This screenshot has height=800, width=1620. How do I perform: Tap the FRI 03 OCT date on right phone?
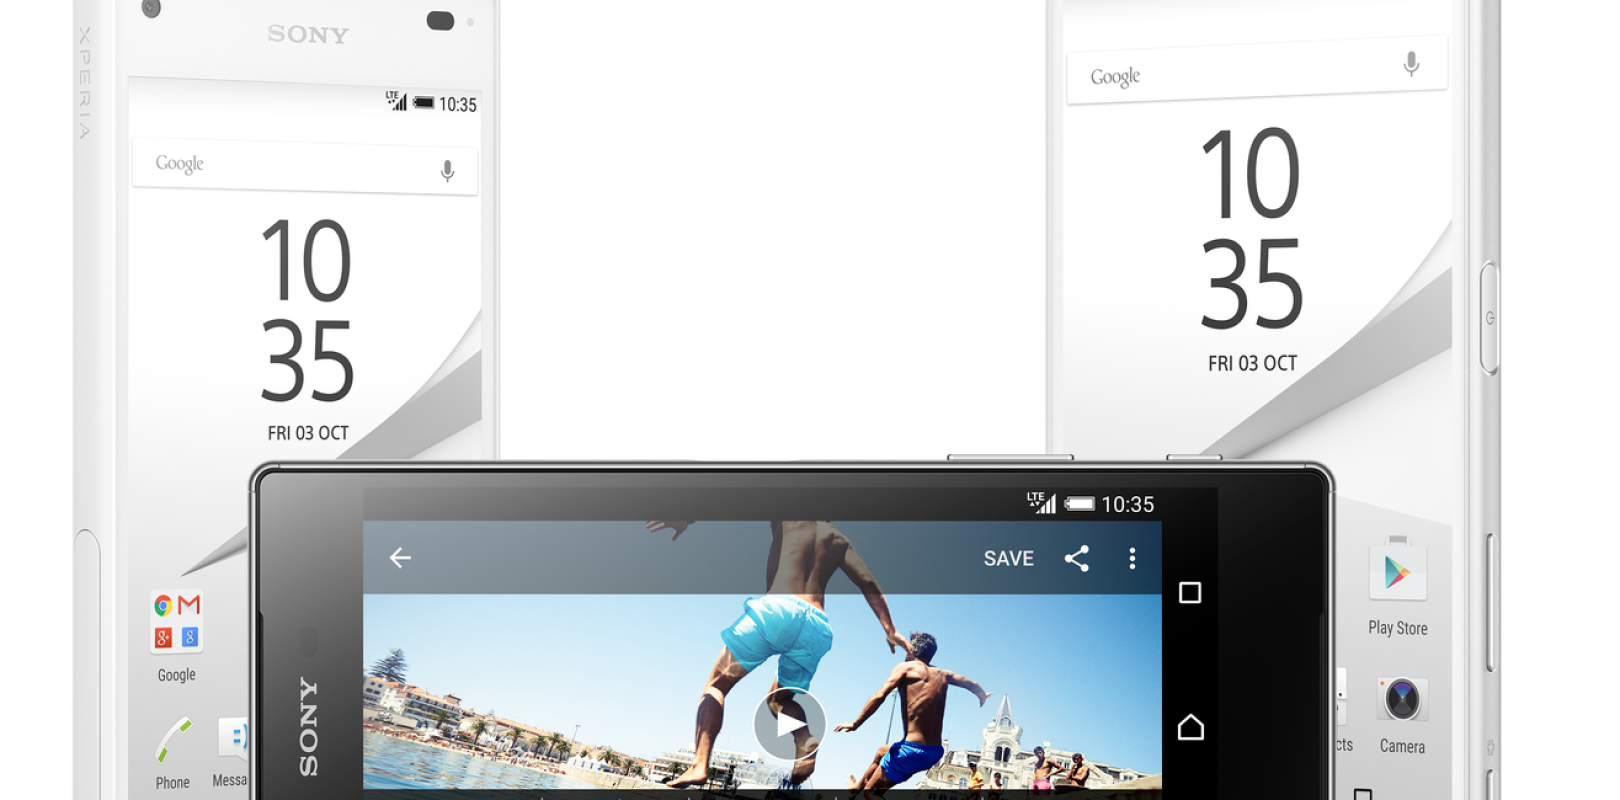pos(1252,364)
